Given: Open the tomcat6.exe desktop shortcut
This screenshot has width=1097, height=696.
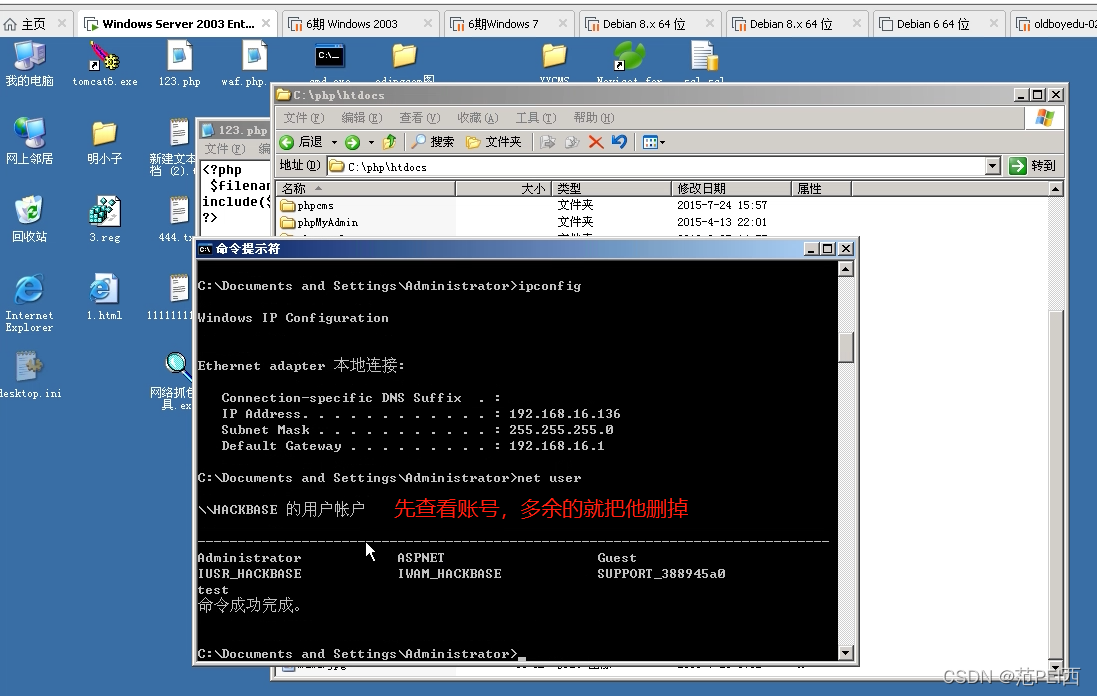Looking at the screenshot, I should [104, 63].
